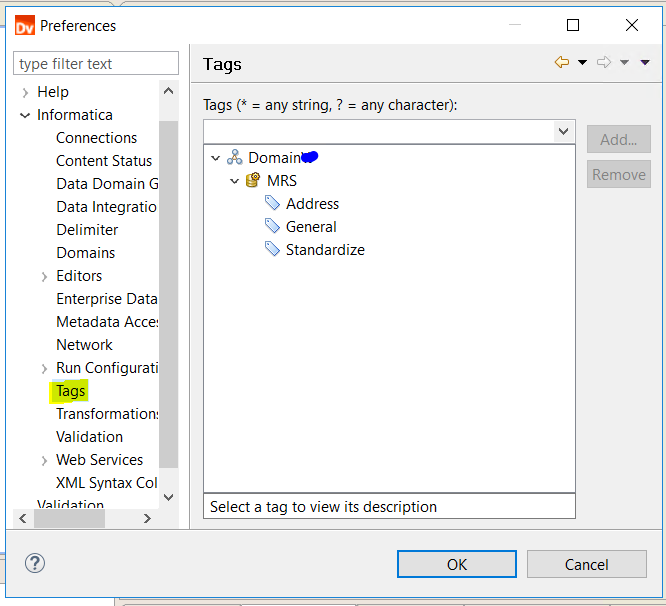
Task: Select the Informatica preference category
Action: pyautogui.click(x=75, y=115)
